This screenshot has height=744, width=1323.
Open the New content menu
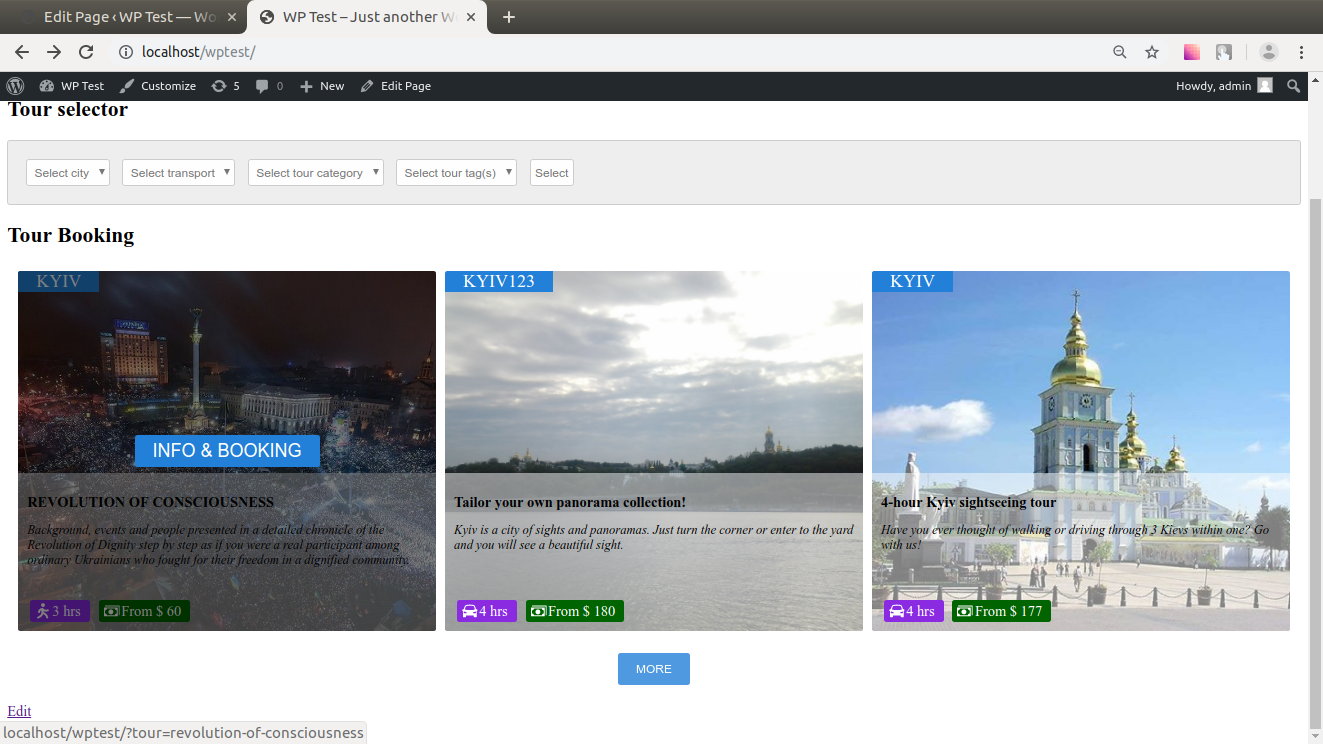(x=322, y=86)
